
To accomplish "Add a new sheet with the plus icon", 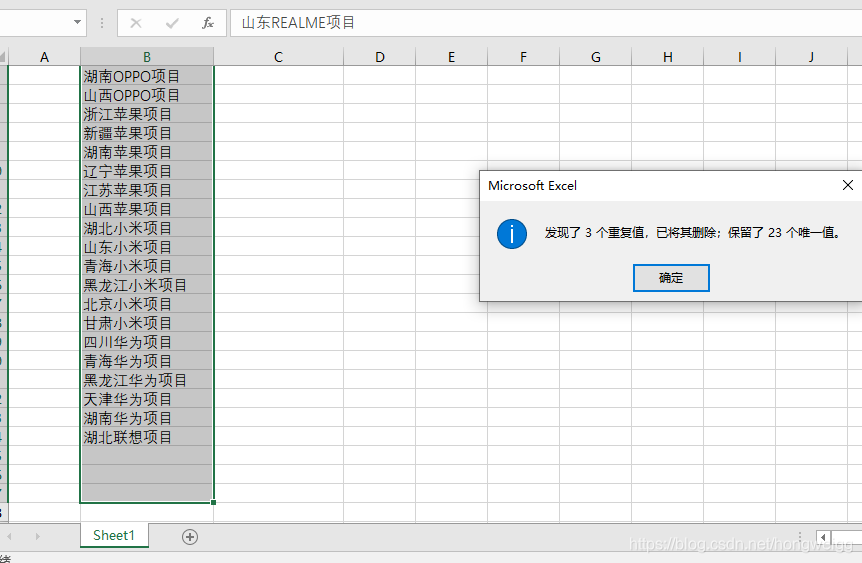I will 190,537.
